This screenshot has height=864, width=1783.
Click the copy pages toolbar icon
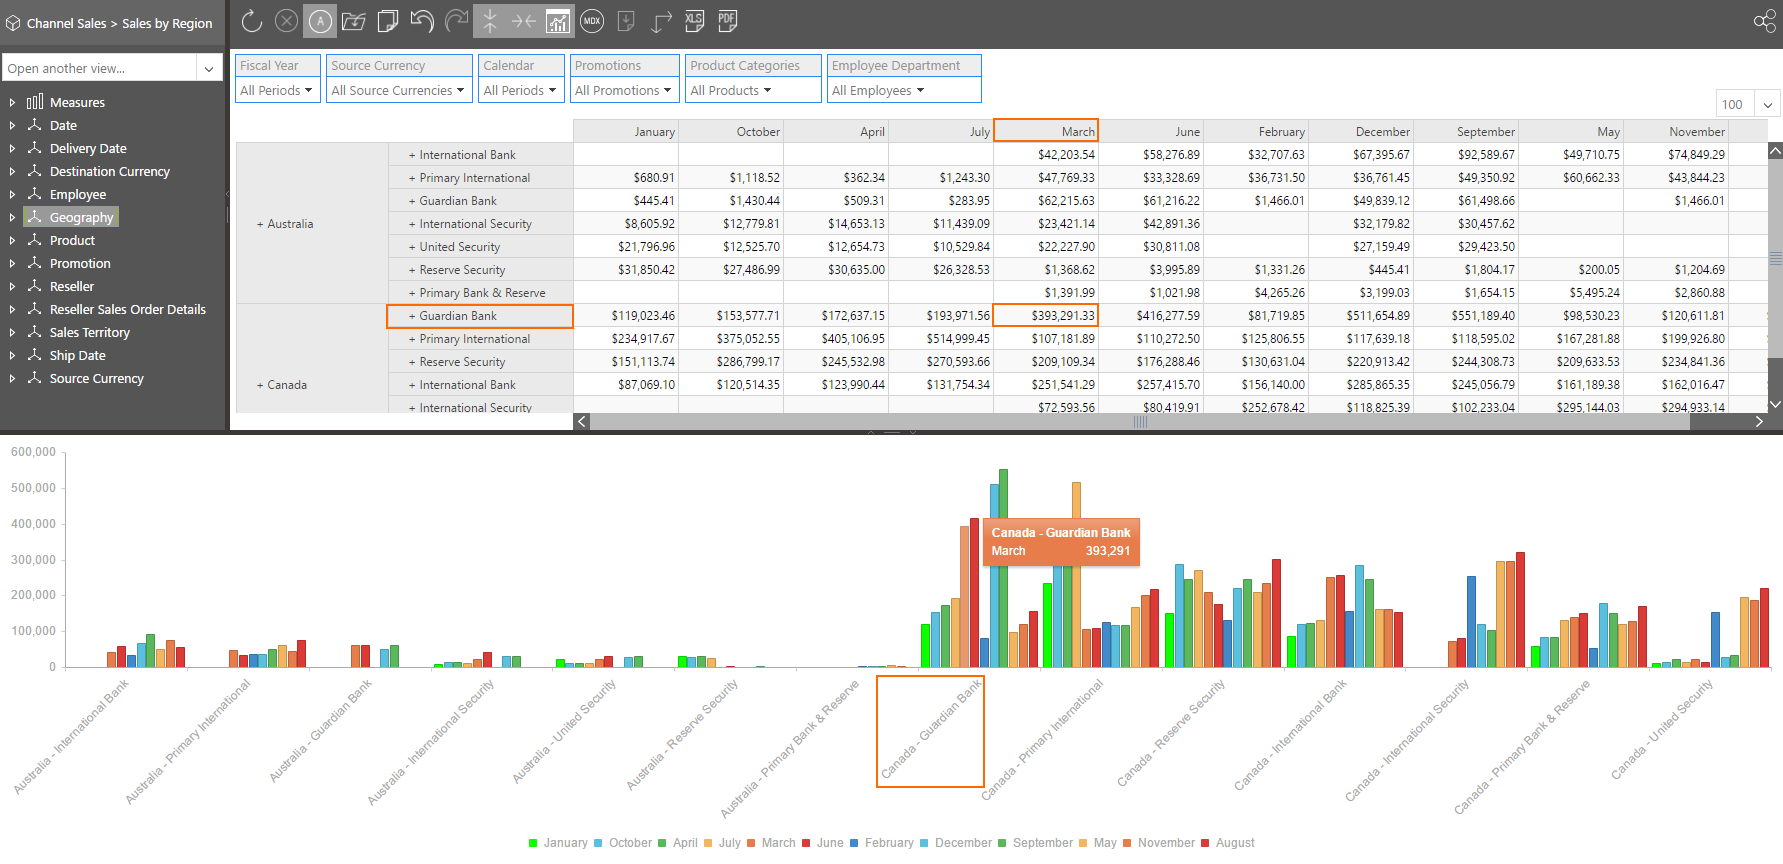(388, 20)
